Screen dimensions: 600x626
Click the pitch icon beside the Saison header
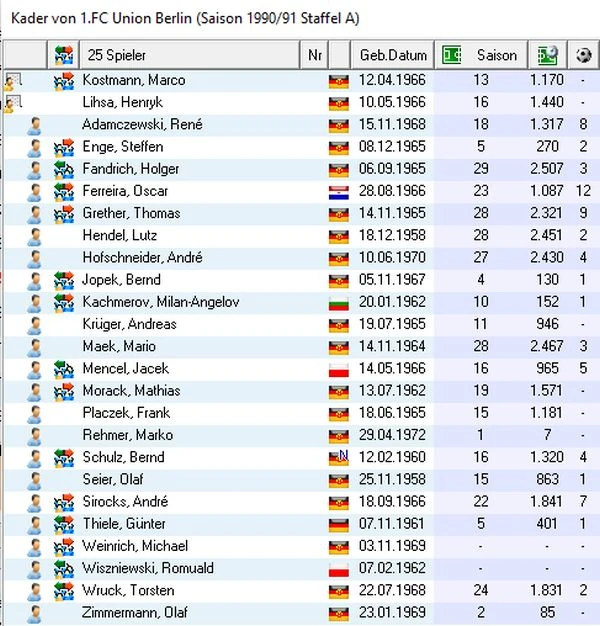pos(451,55)
